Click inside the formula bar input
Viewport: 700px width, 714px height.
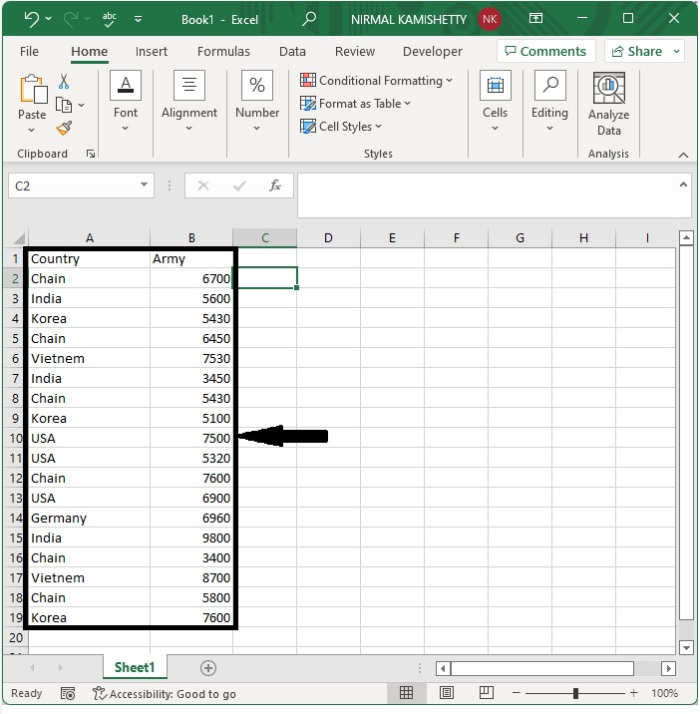pos(487,195)
